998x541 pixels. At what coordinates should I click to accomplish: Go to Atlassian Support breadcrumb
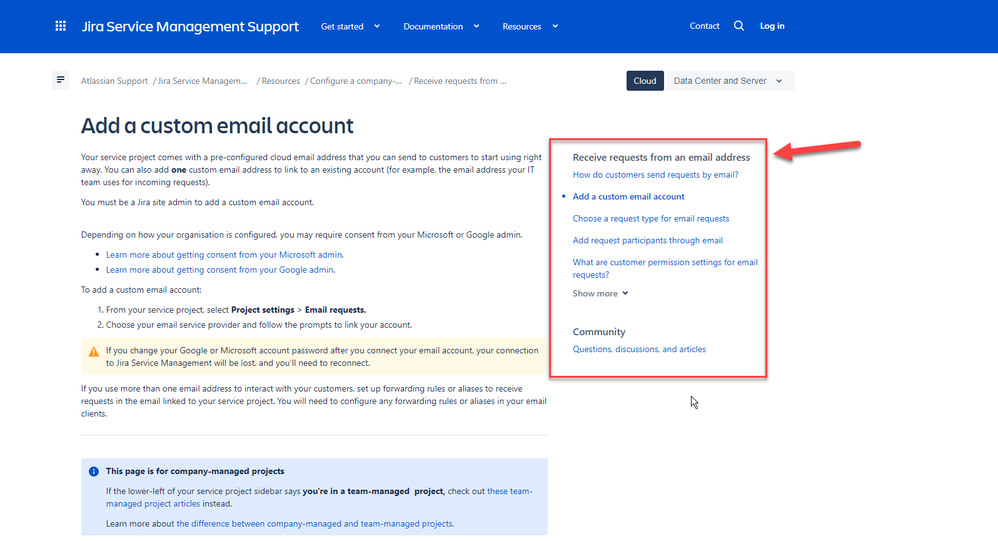click(114, 81)
